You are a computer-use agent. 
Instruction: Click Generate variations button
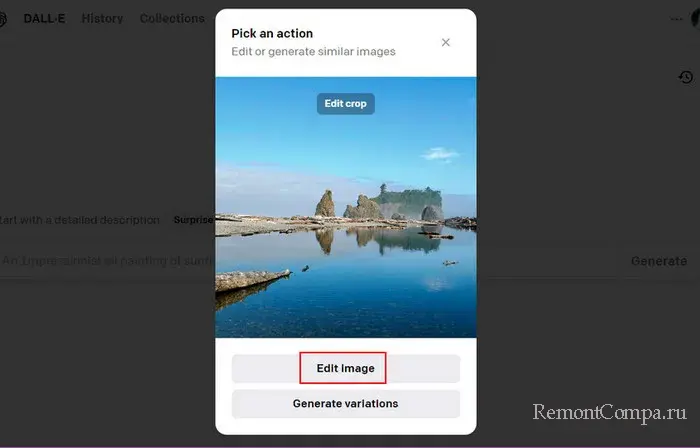click(345, 404)
